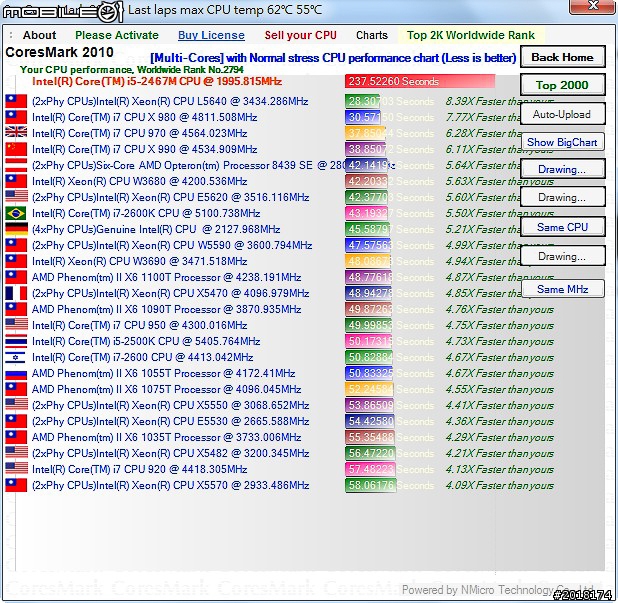Screen dimensions: 618x603
Task: Click France flag beside Xeon X5470 row
Action: [x=16, y=293]
